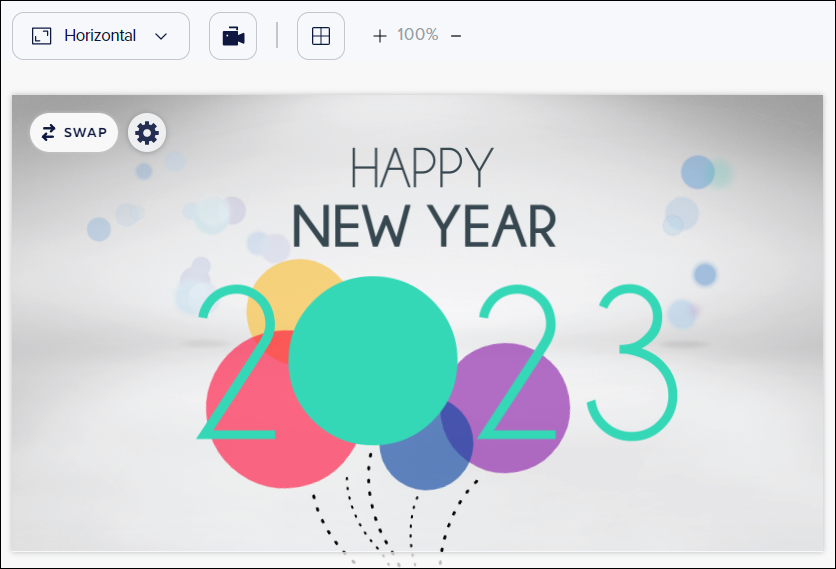
Task: Select the large teal circle in 2023
Action: tap(373, 360)
